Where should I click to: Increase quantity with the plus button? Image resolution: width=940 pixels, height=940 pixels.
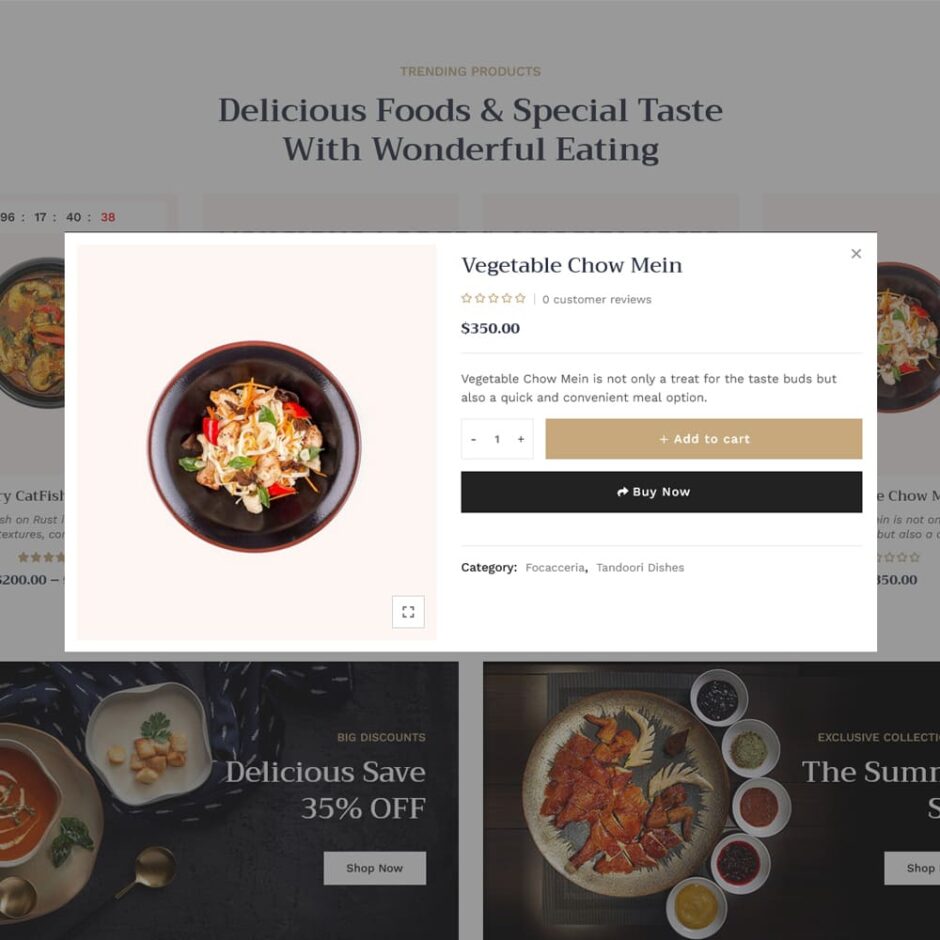(521, 439)
